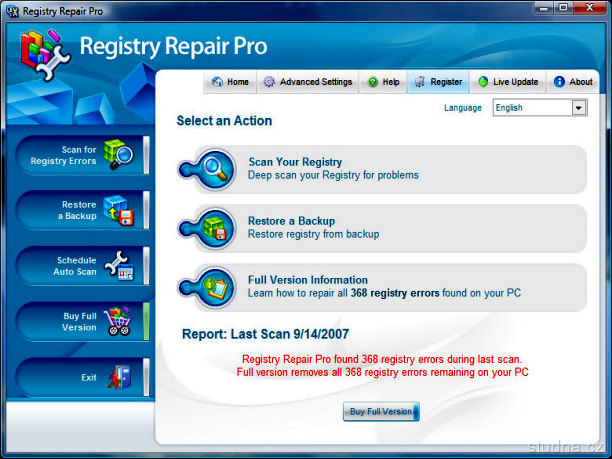Click the "Select an Action" heading
Image resolution: width=612 pixels, height=459 pixels.
[224, 121]
